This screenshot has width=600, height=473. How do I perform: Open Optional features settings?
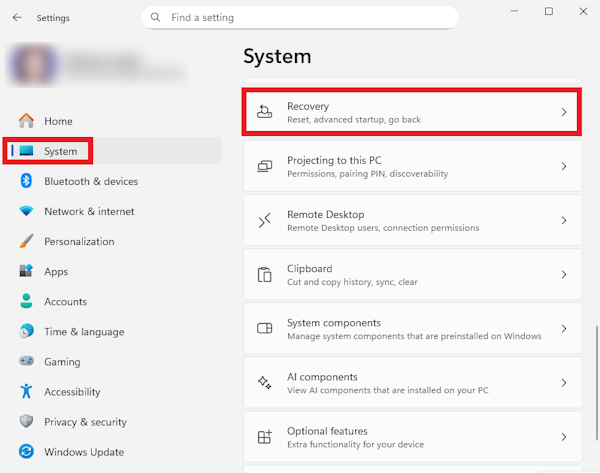click(x=412, y=437)
